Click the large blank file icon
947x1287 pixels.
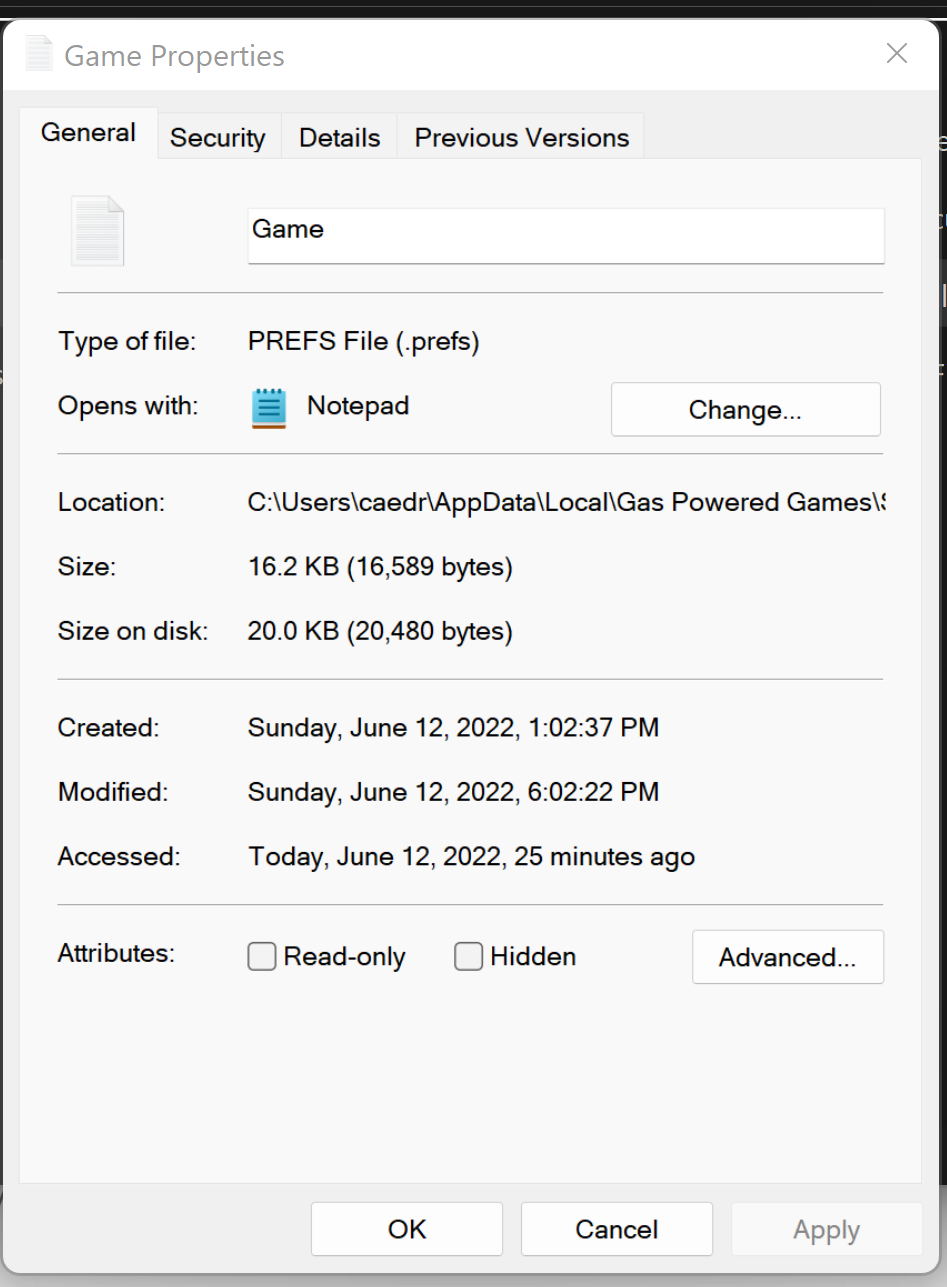(98, 231)
